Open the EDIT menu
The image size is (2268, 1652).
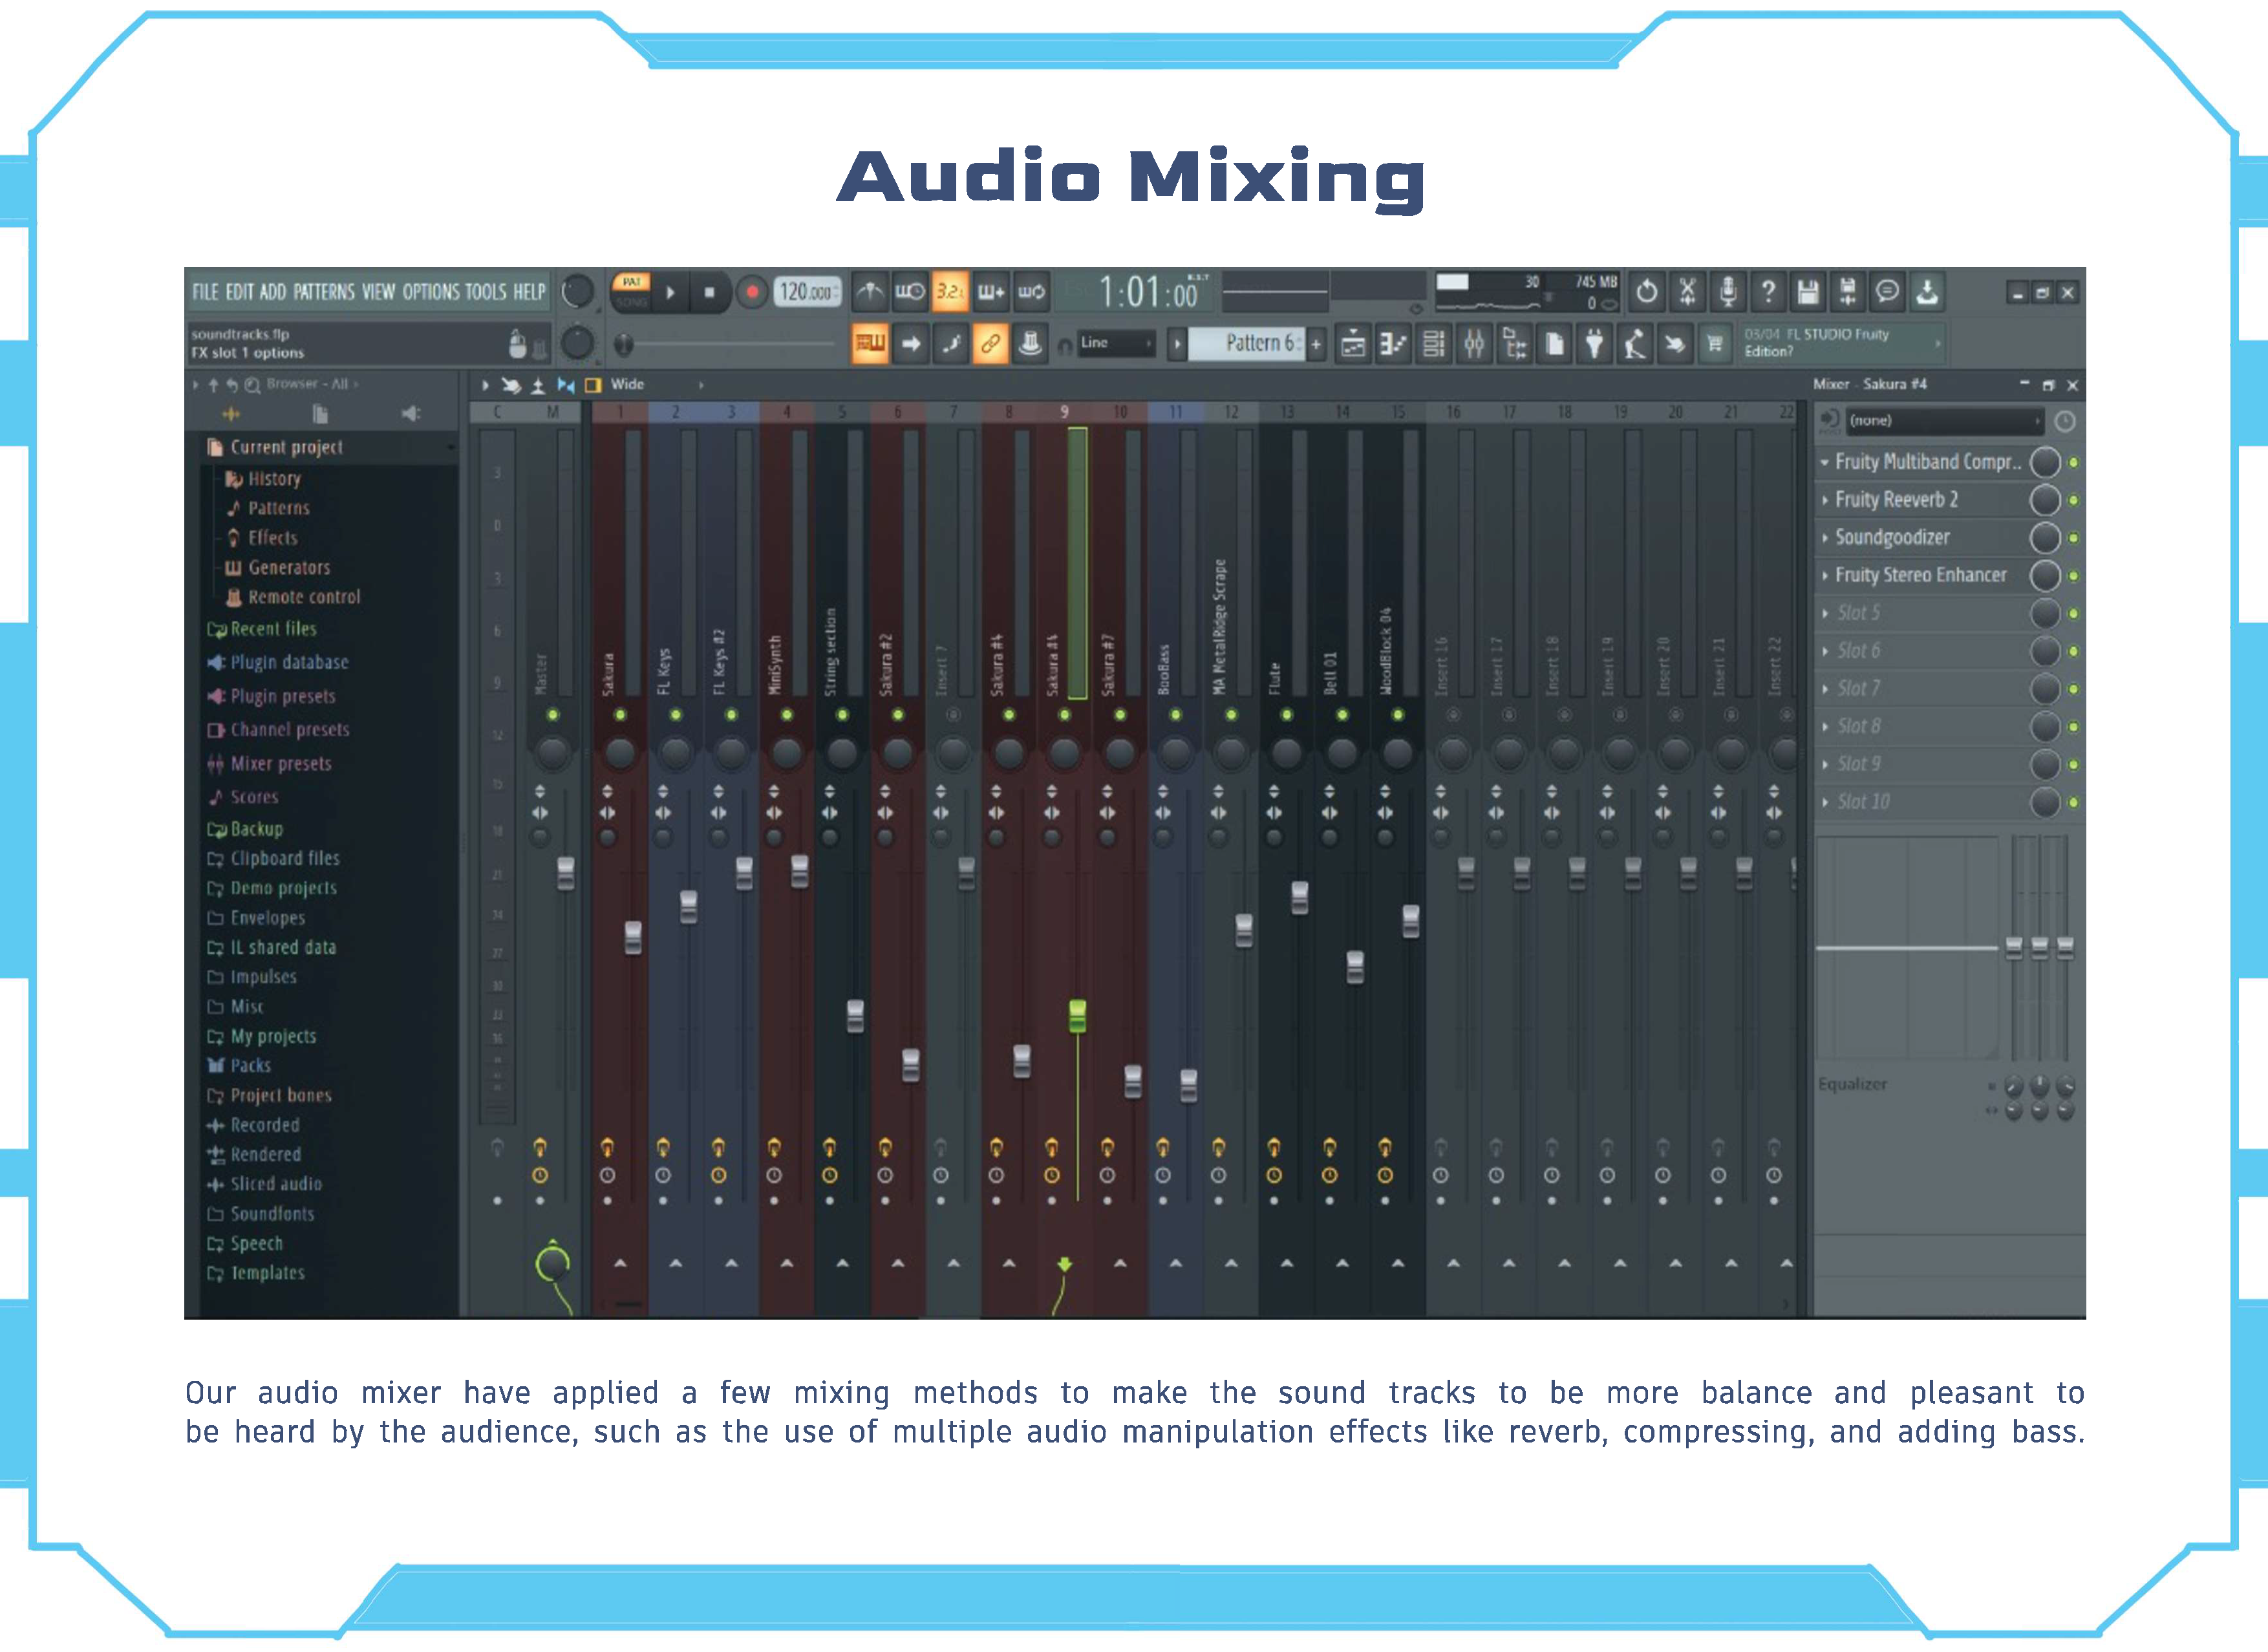[x=239, y=292]
